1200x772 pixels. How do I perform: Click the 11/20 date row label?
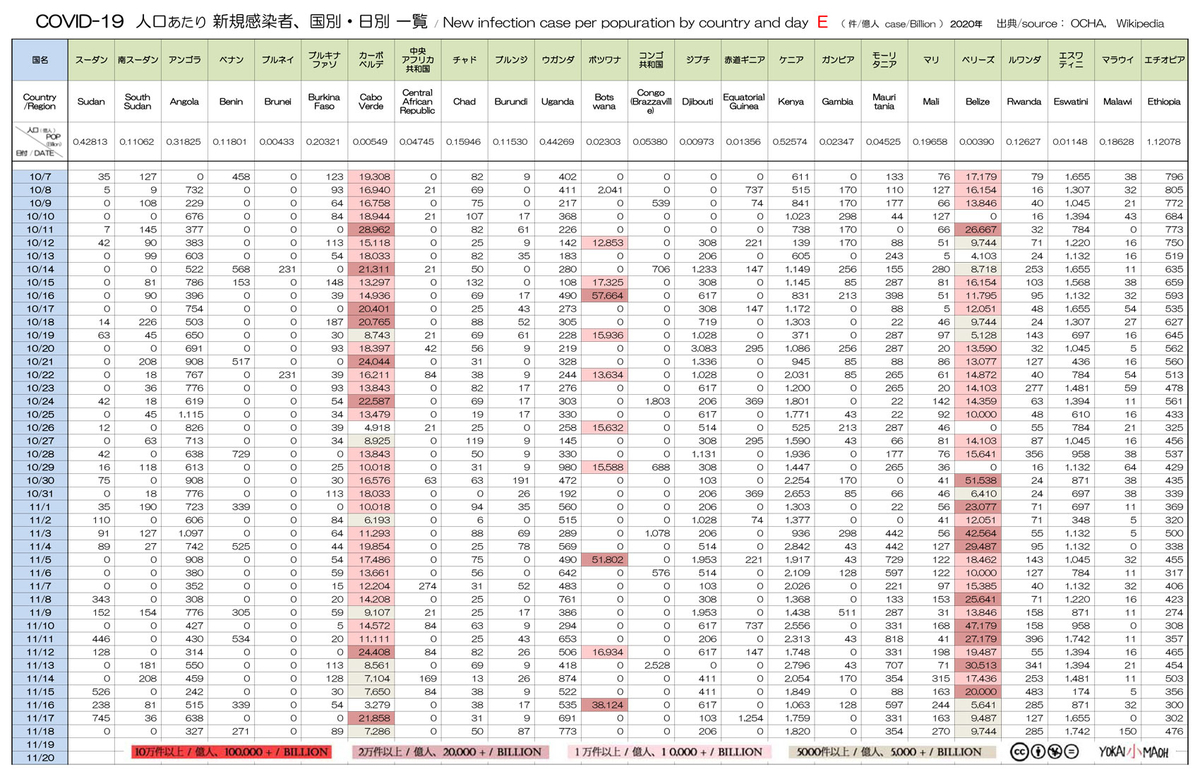pyautogui.click(x=40, y=757)
